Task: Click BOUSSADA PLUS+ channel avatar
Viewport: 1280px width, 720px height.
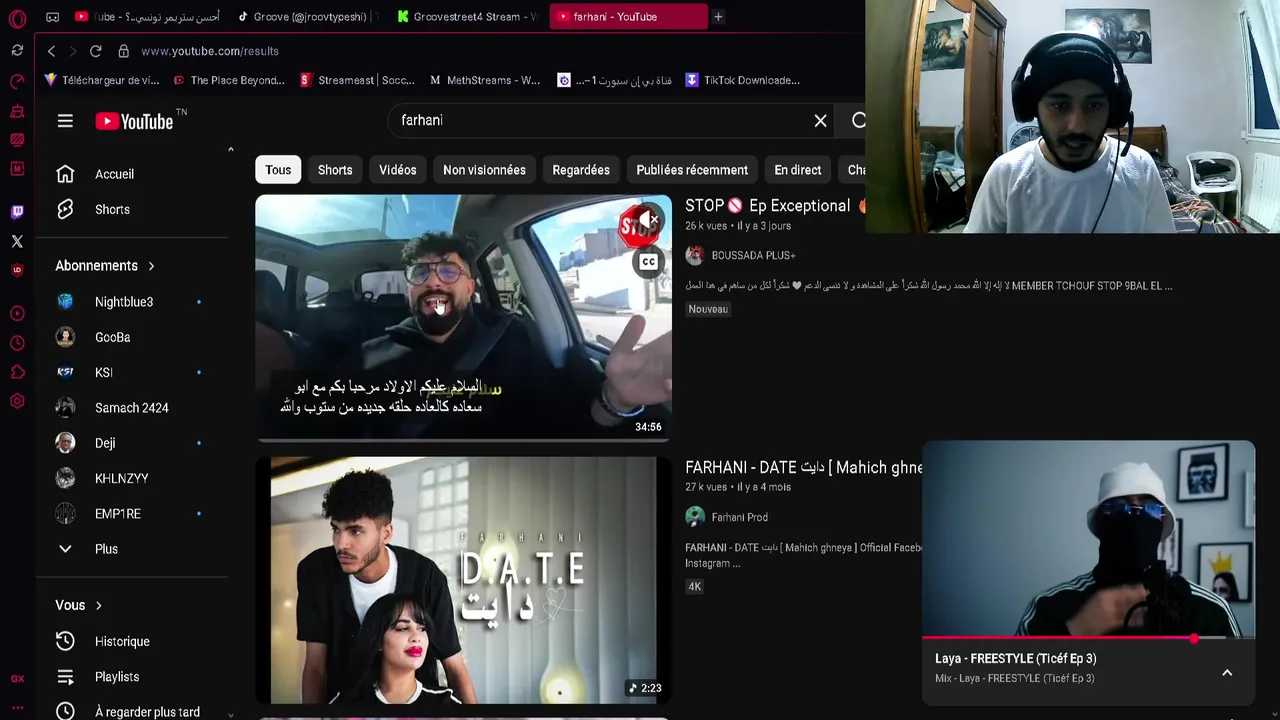Action: [x=695, y=255]
